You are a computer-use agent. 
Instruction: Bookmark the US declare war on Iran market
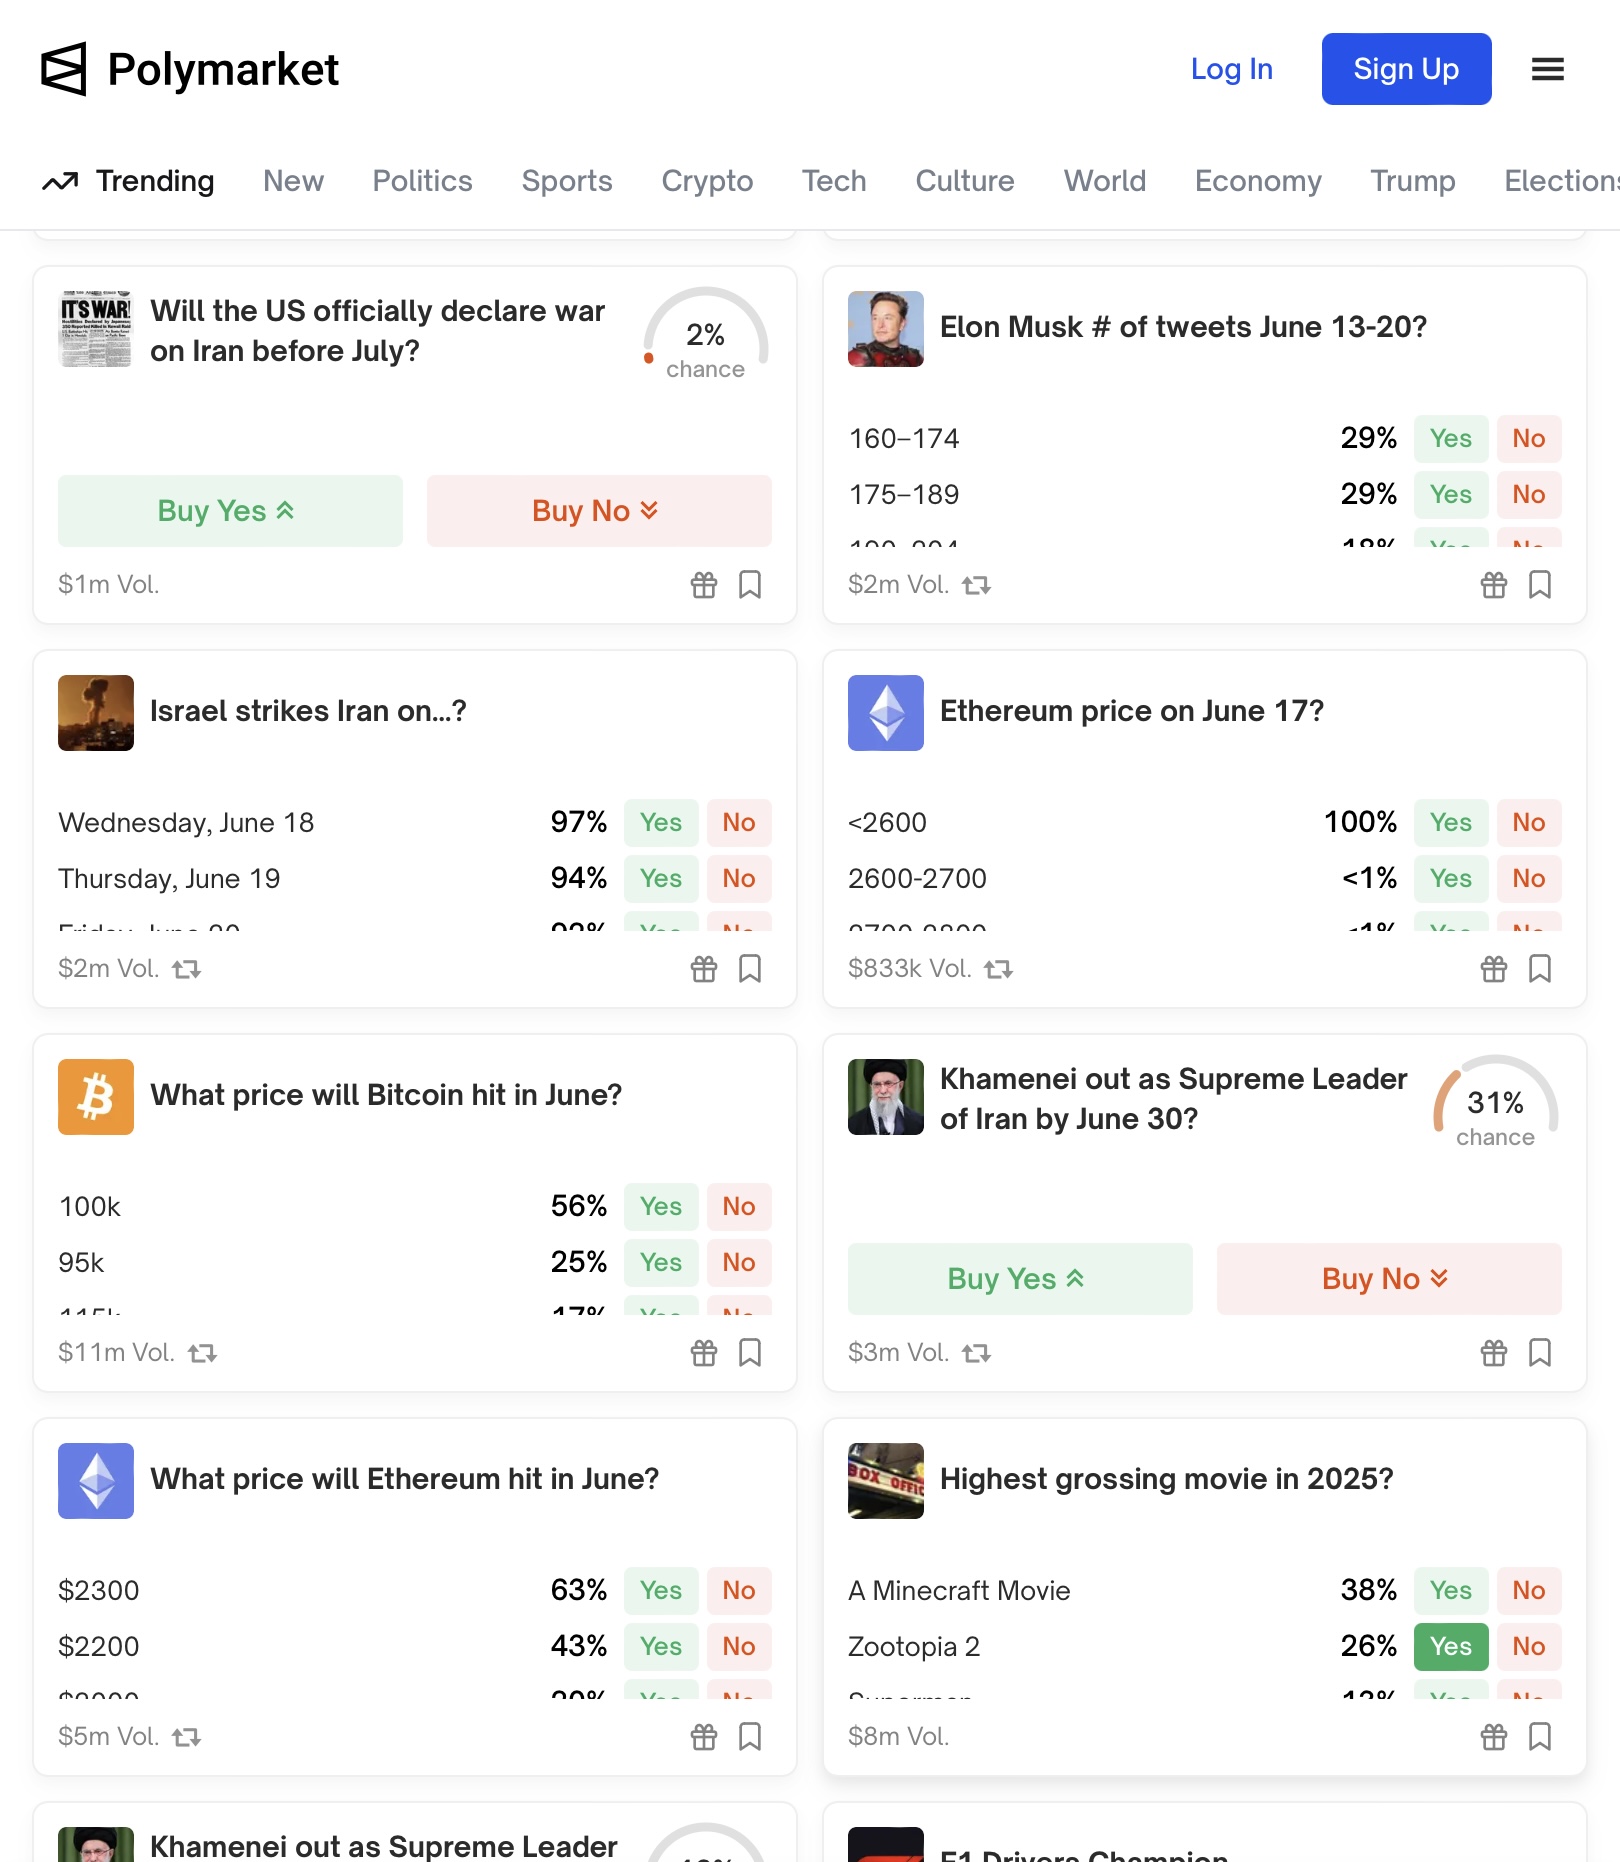pyautogui.click(x=750, y=585)
